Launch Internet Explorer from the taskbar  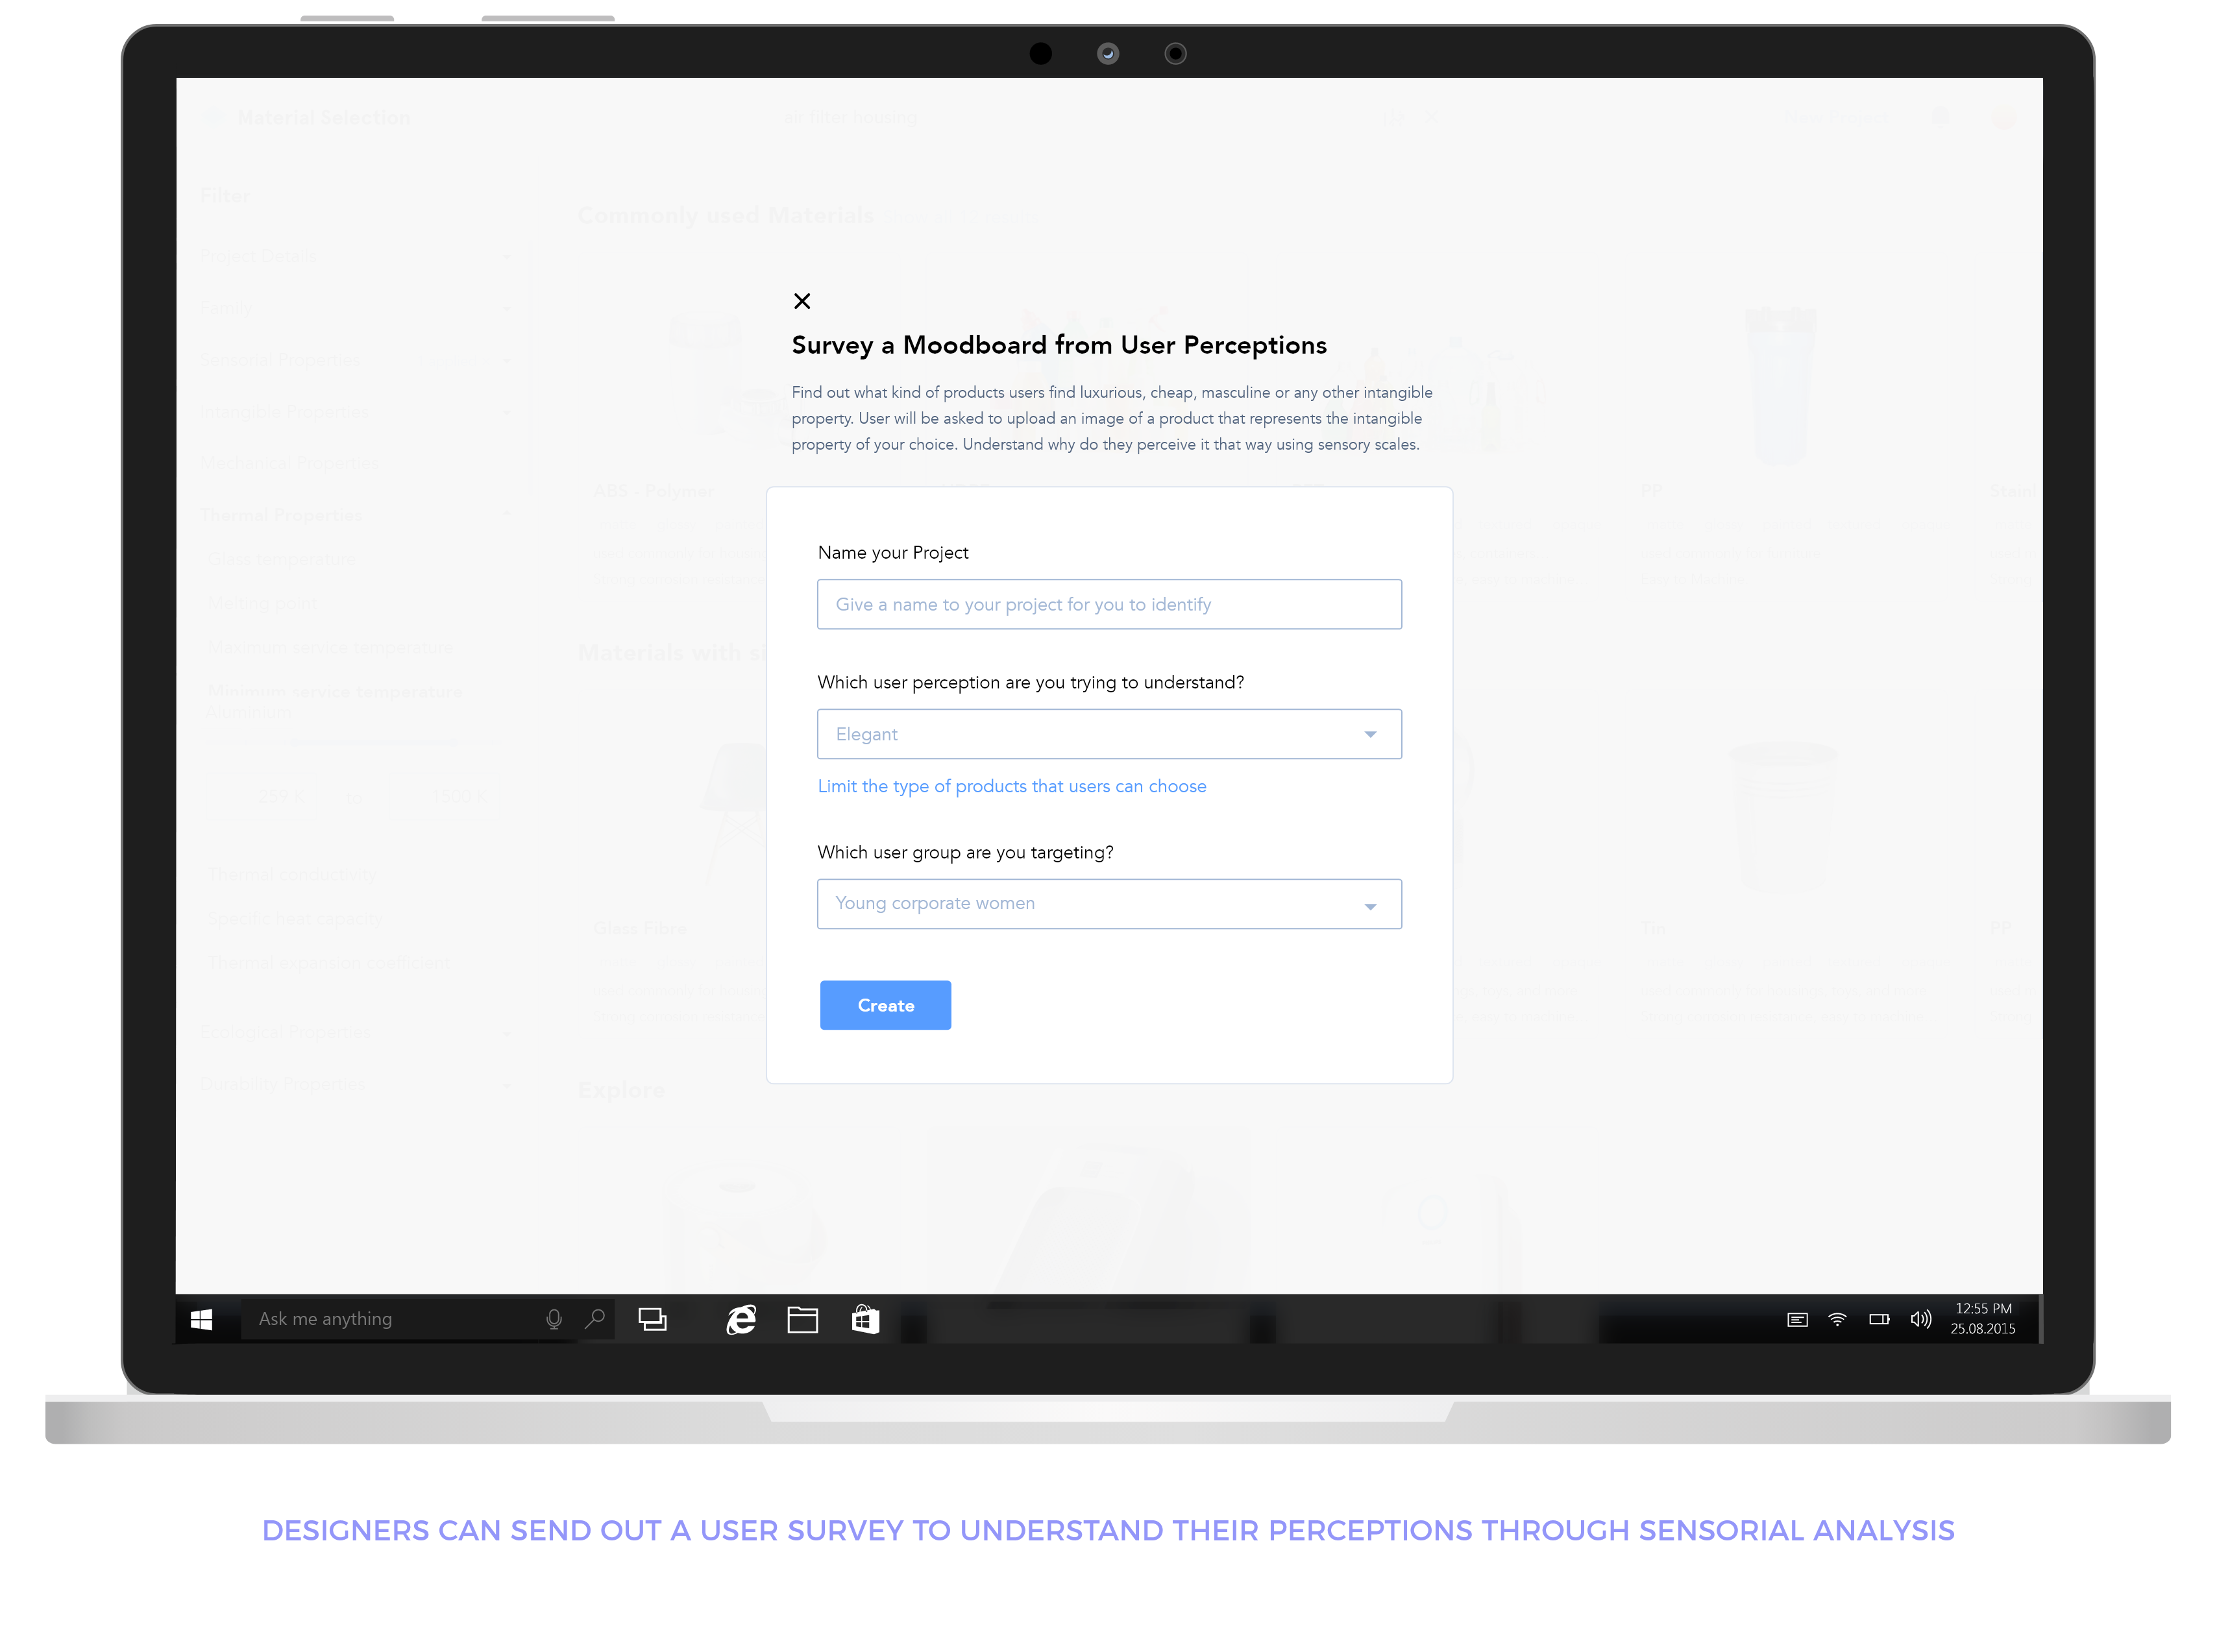(x=740, y=1320)
